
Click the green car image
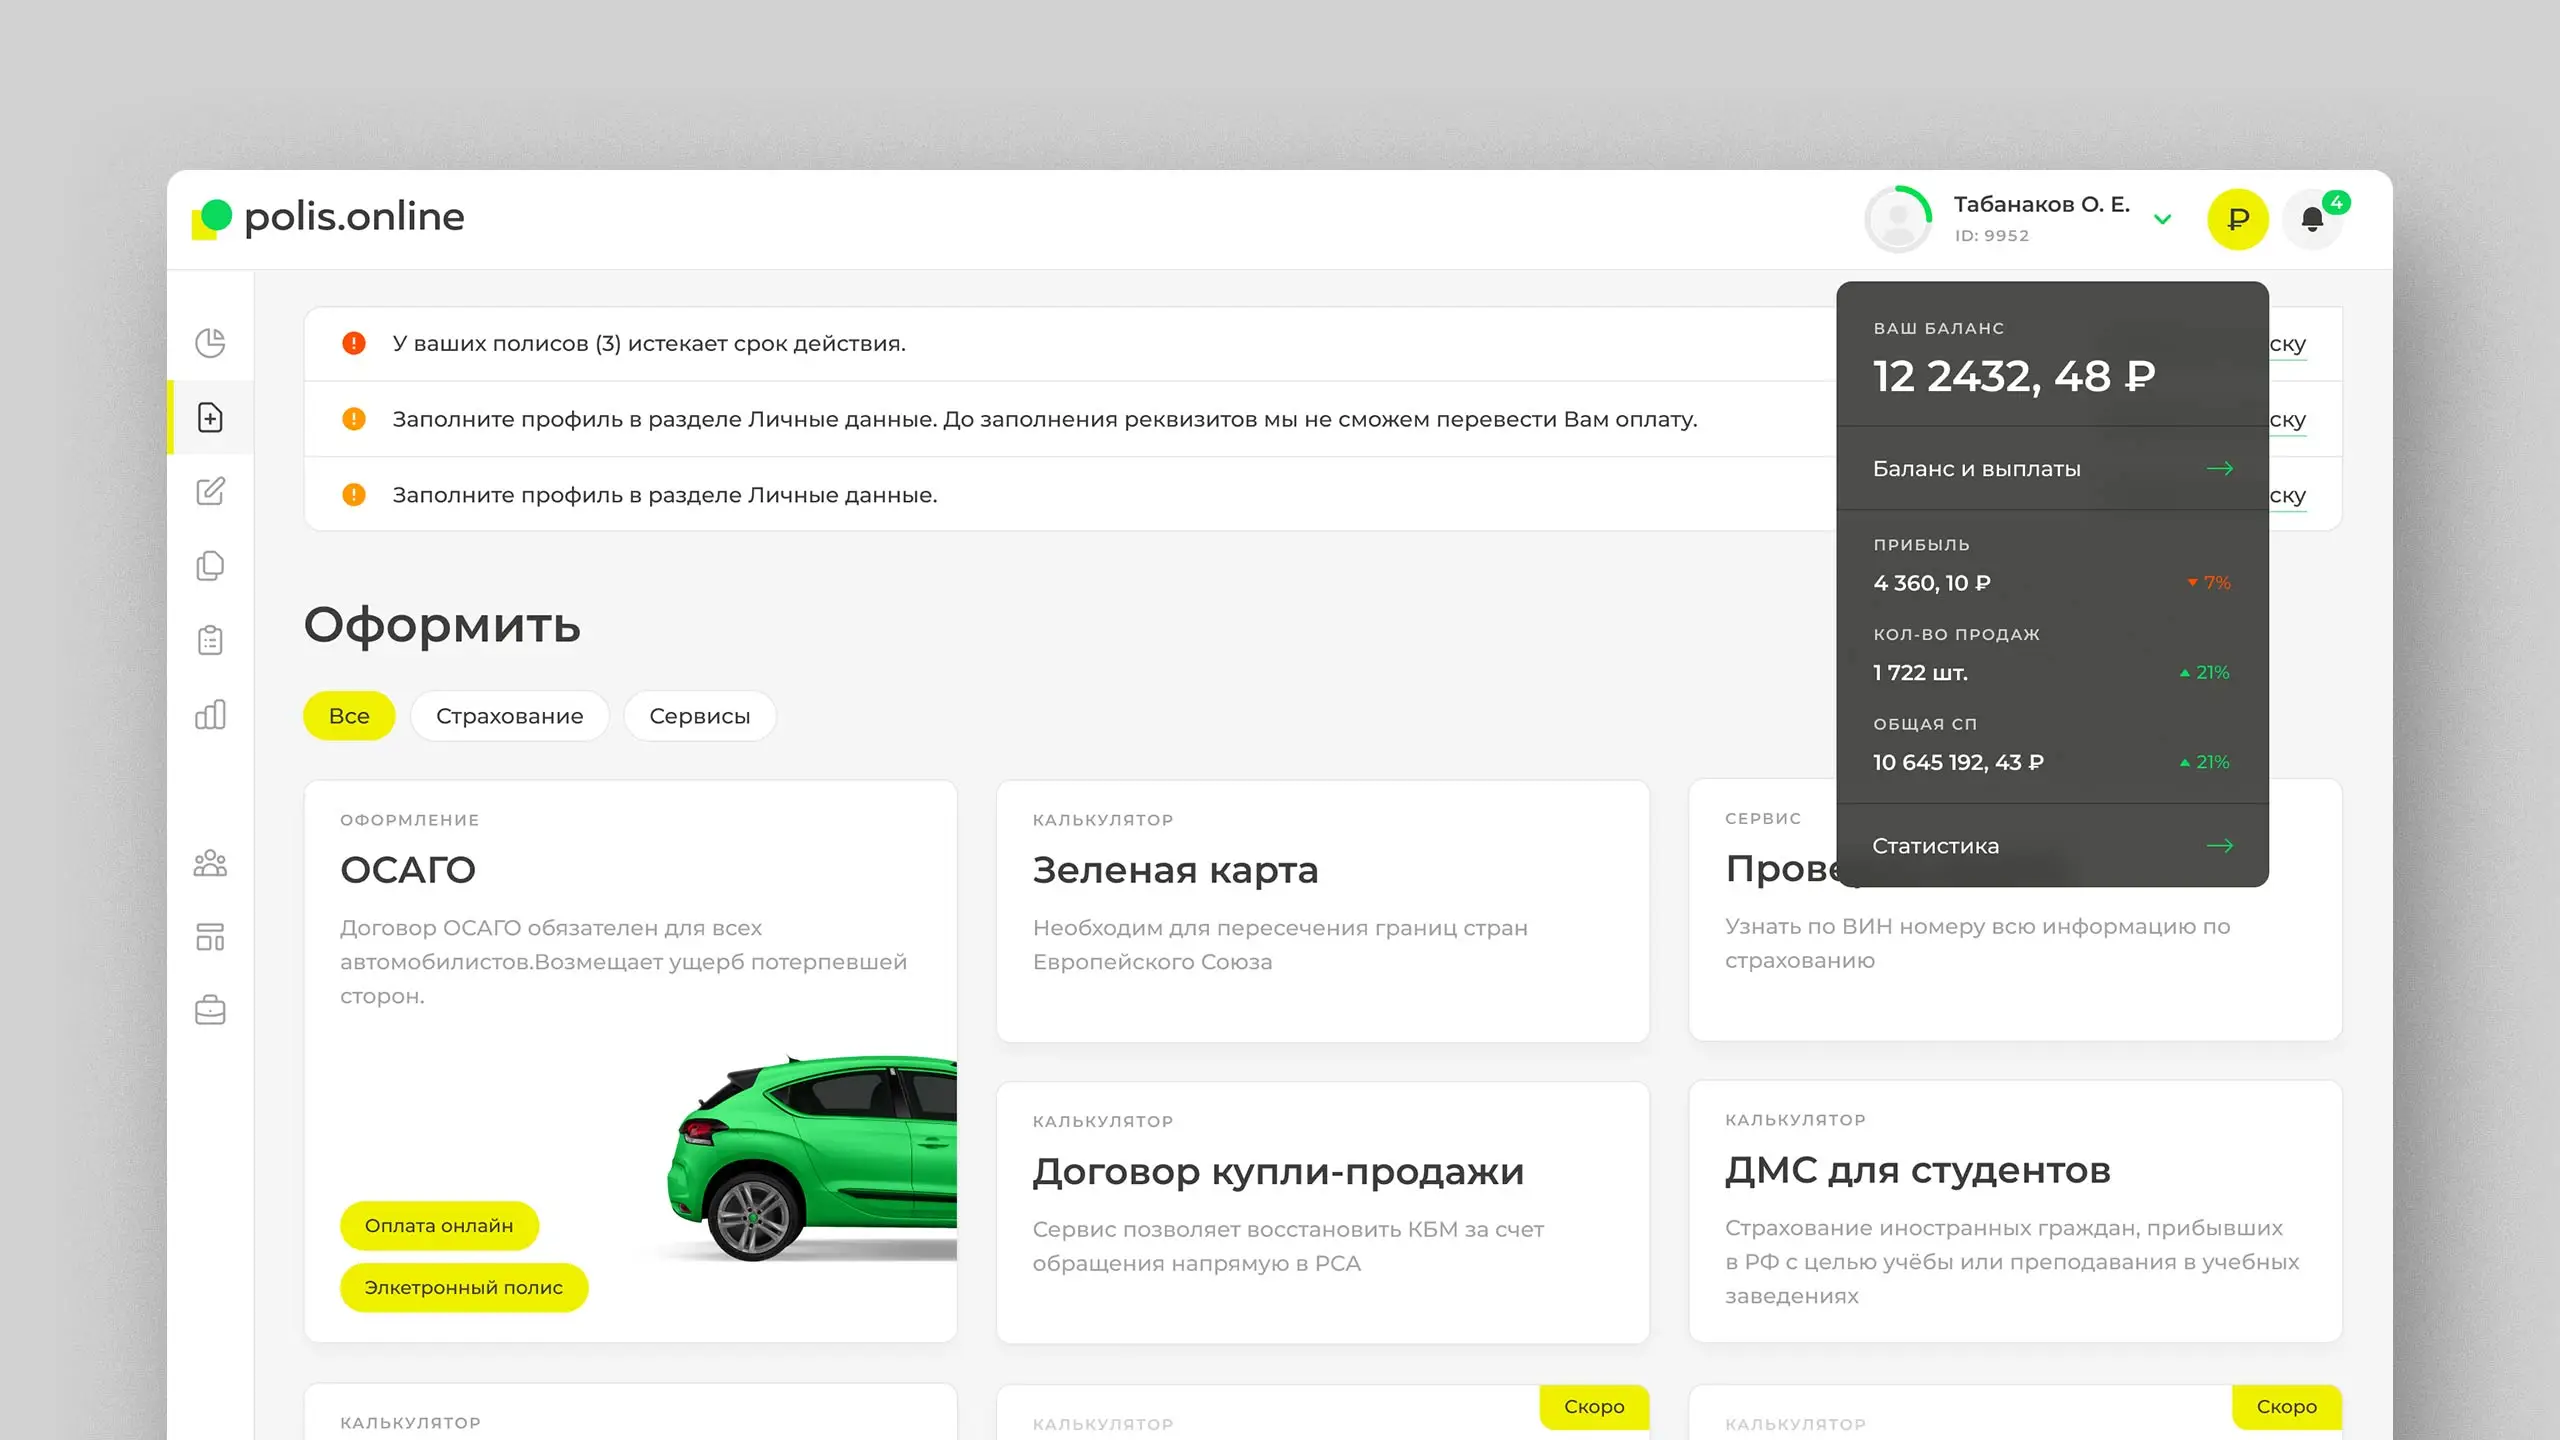[812, 1157]
